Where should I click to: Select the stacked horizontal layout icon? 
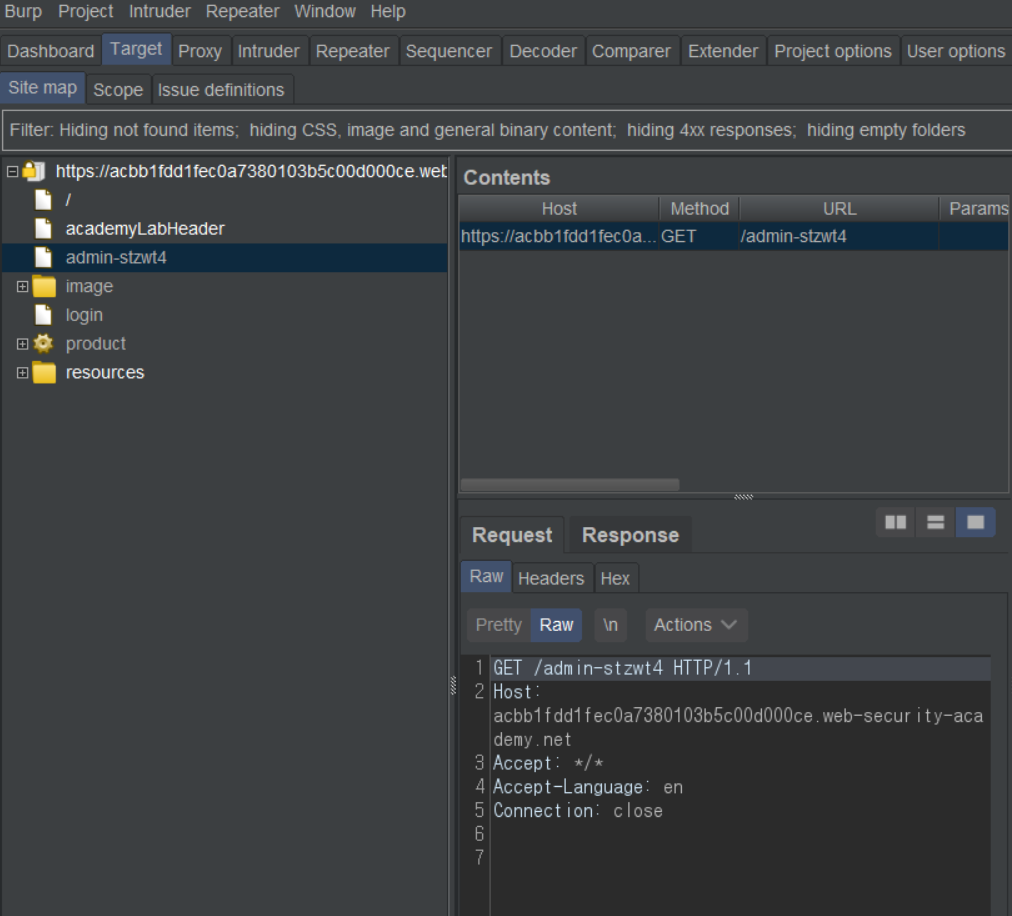(x=936, y=522)
